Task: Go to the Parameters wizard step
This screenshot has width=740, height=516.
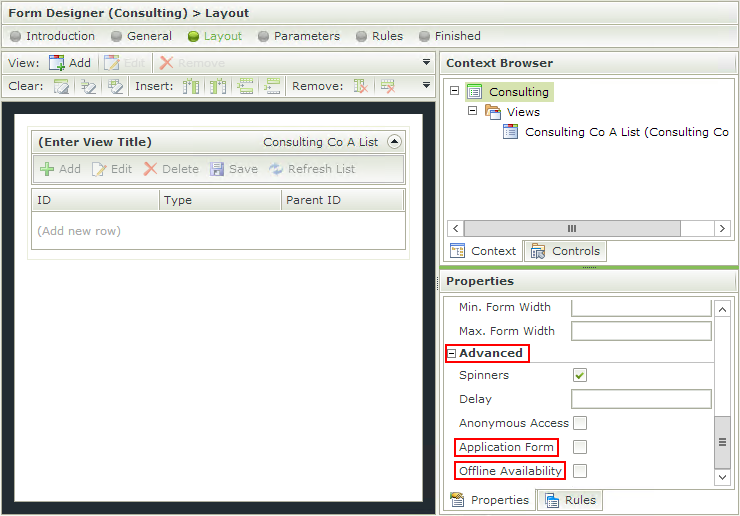Action: (x=299, y=36)
